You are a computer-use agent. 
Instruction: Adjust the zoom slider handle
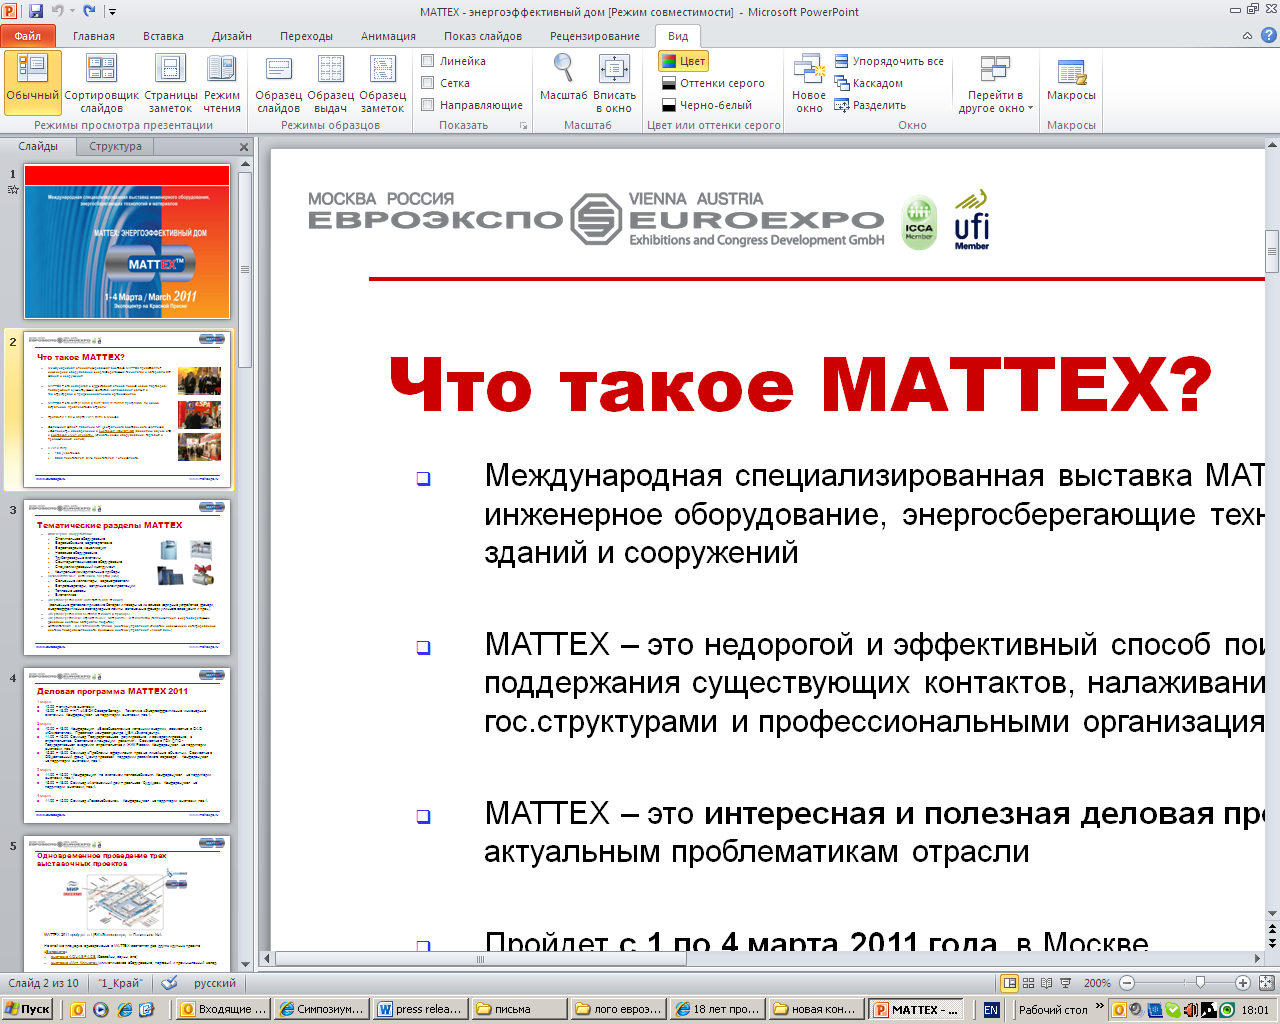pyautogui.click(x=1200, y=983)
